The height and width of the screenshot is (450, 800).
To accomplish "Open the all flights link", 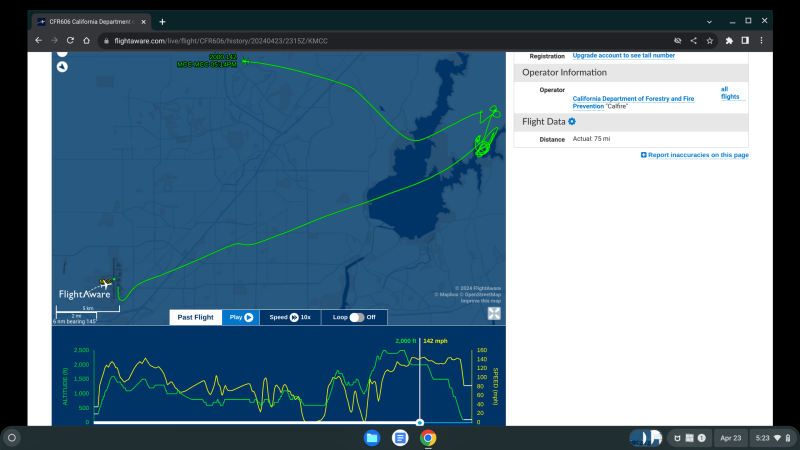I will coord(730,93).
